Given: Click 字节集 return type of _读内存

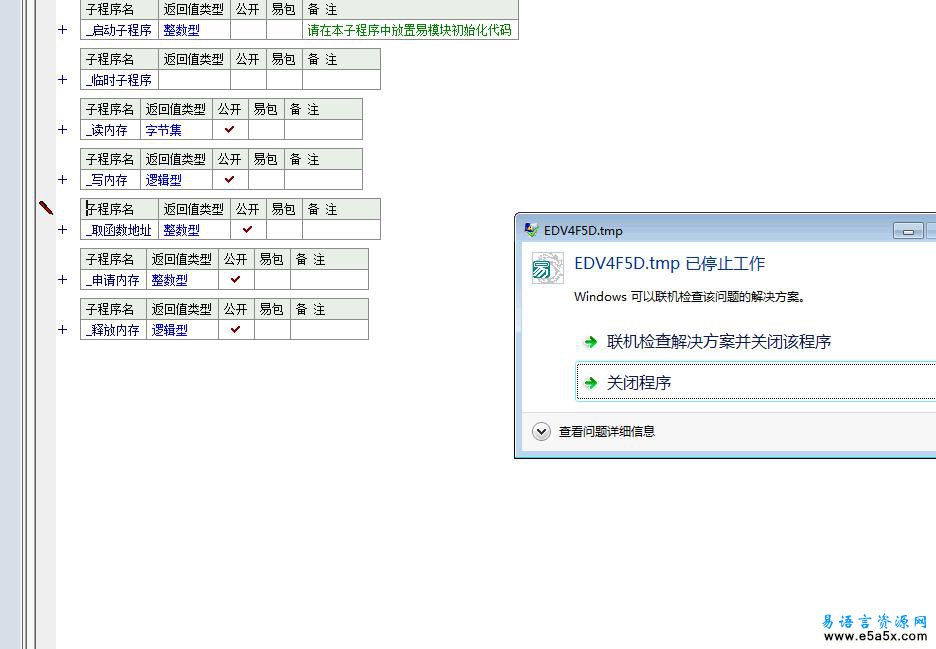Looking at the screenshot, I should (x=164, y=130).
